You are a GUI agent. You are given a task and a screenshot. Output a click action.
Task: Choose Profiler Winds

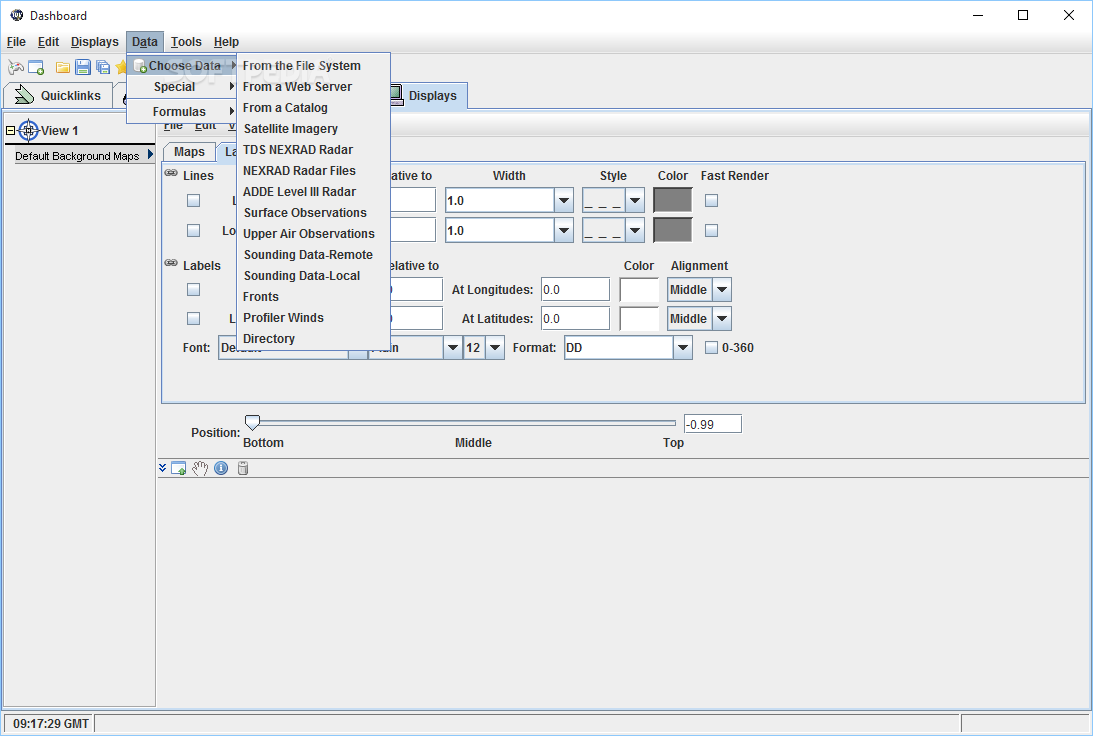pos(313,317)
